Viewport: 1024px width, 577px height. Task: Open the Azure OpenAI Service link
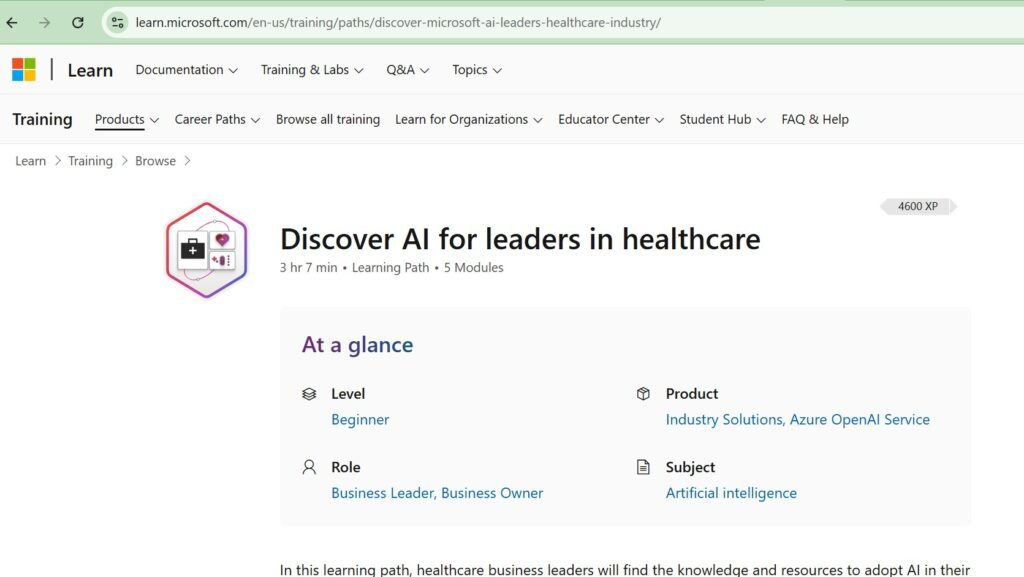point(859,420)
